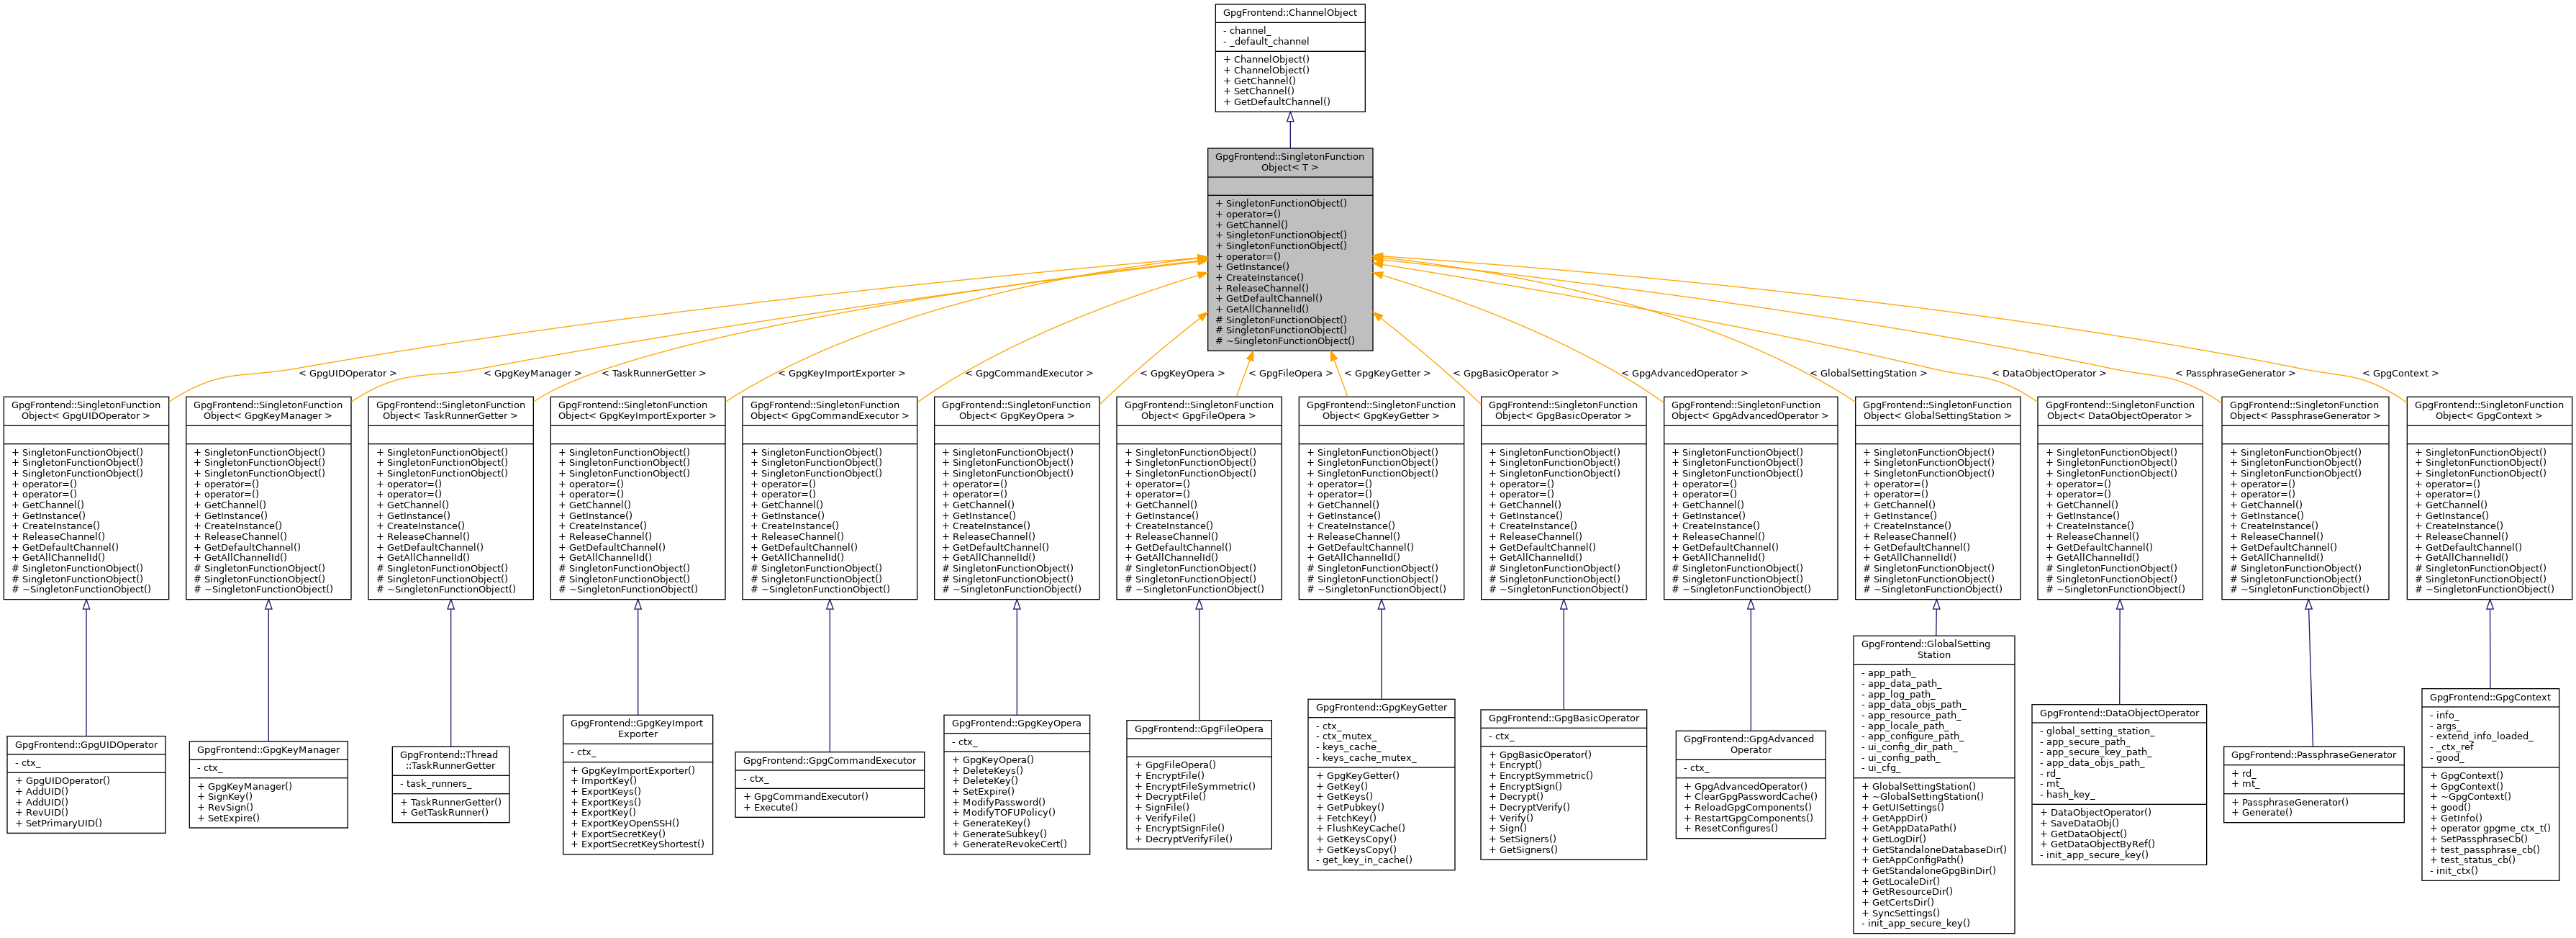Click '- _default_channel' in ChannelObject

click(x=1265, y=42)
